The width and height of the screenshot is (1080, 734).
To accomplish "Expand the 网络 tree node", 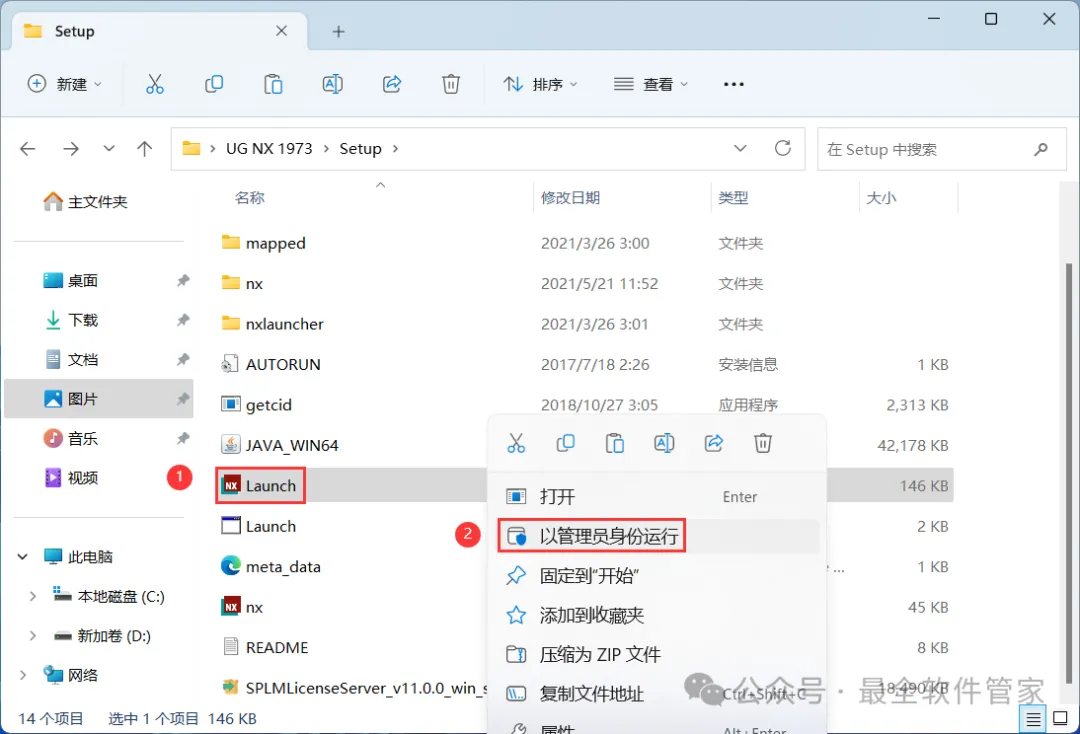I will point(23,675).
